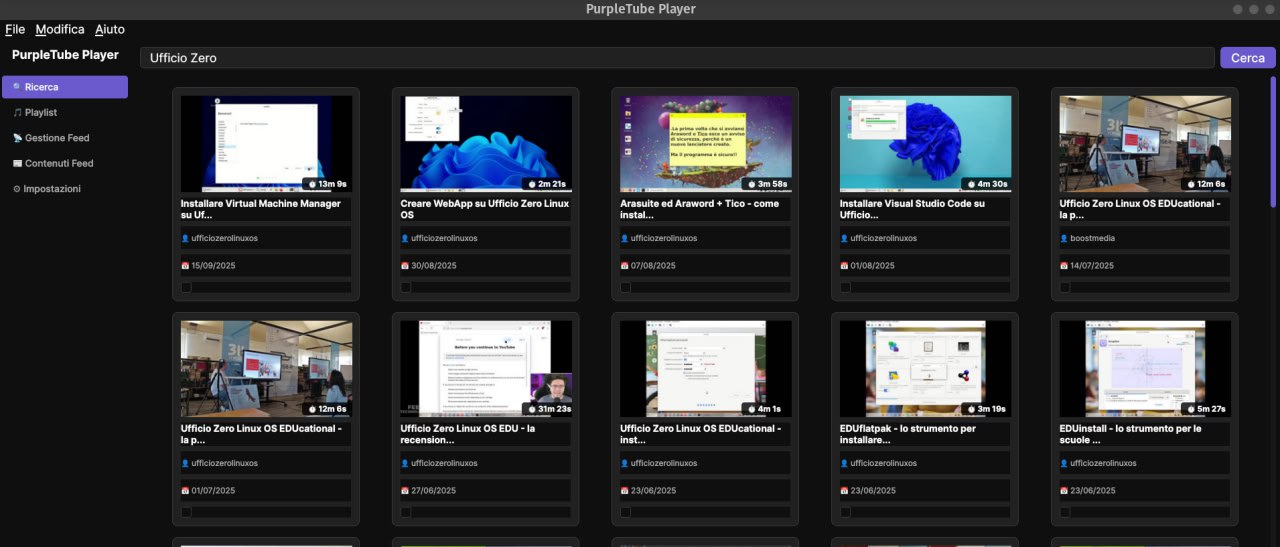Open the Aiuto menu

click(110, 30)
